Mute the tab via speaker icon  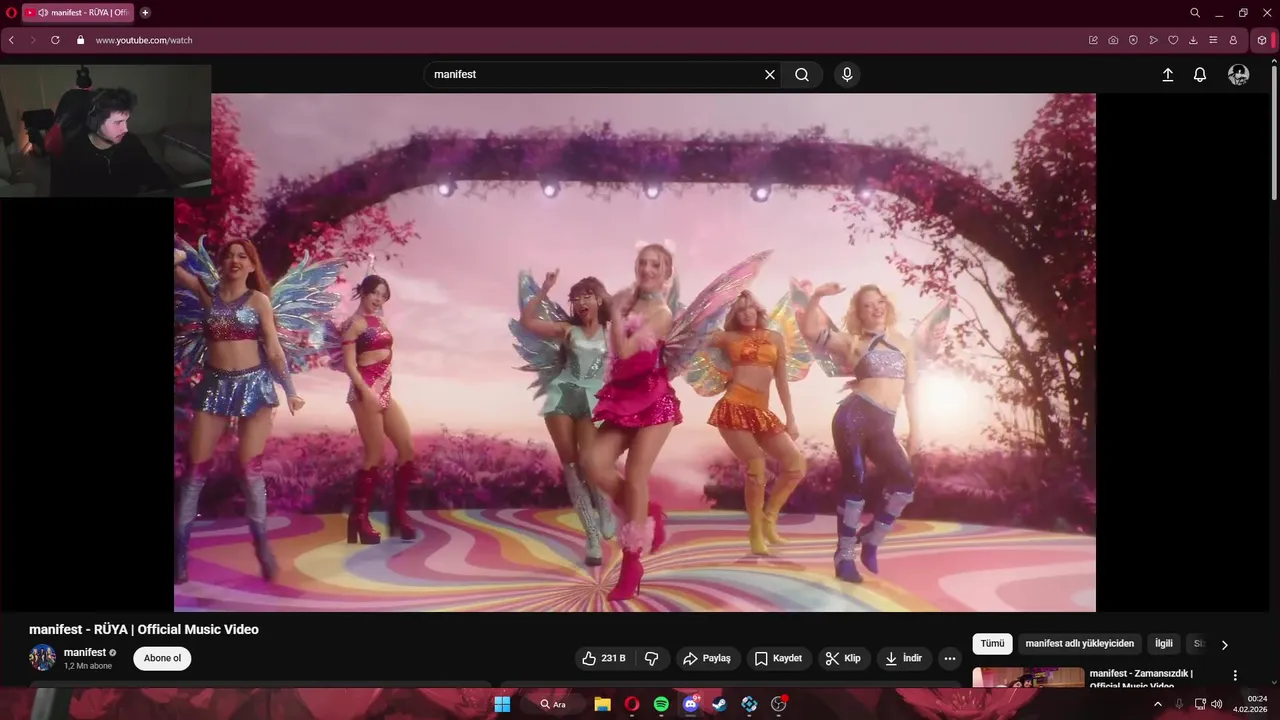pos(43,13)
